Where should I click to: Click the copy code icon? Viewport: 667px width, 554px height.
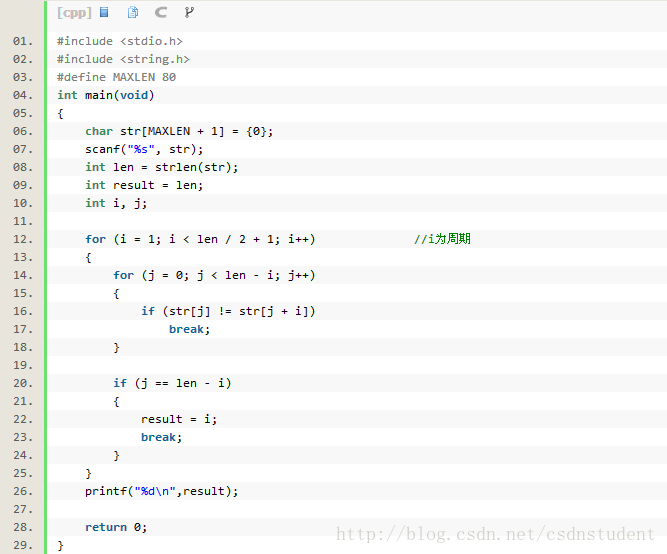pos(133,12)
